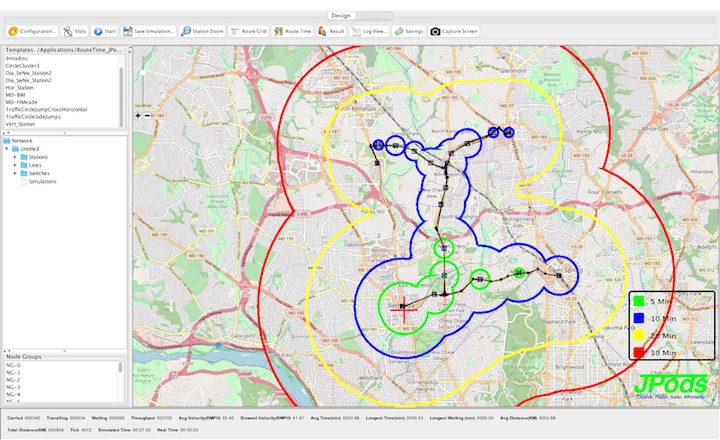Expand the Stations folder
Image resolution: width=720 pixels, height=440 pixels.
15,157
